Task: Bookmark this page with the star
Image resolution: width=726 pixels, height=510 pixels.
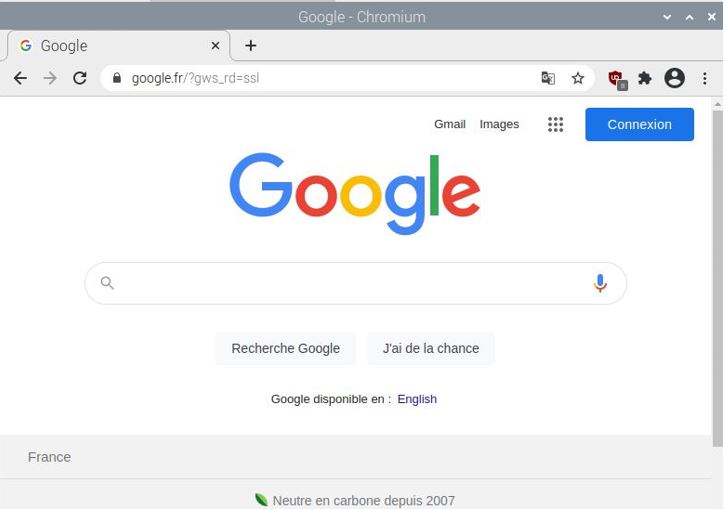Action: (578, 78)
